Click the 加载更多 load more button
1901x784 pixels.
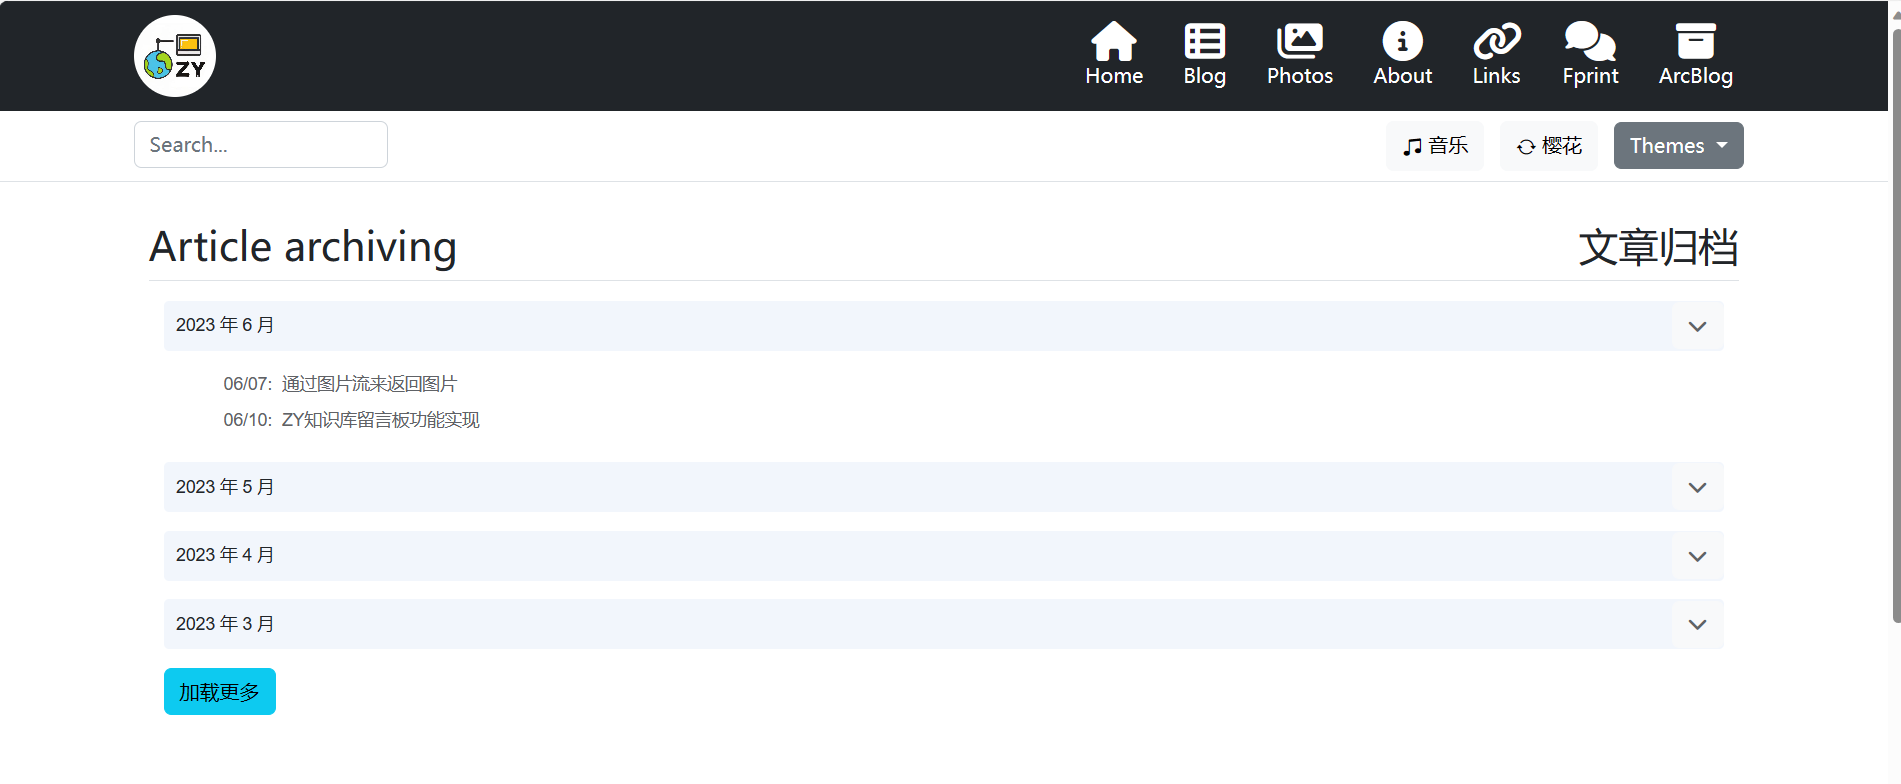tap(220, 692)
